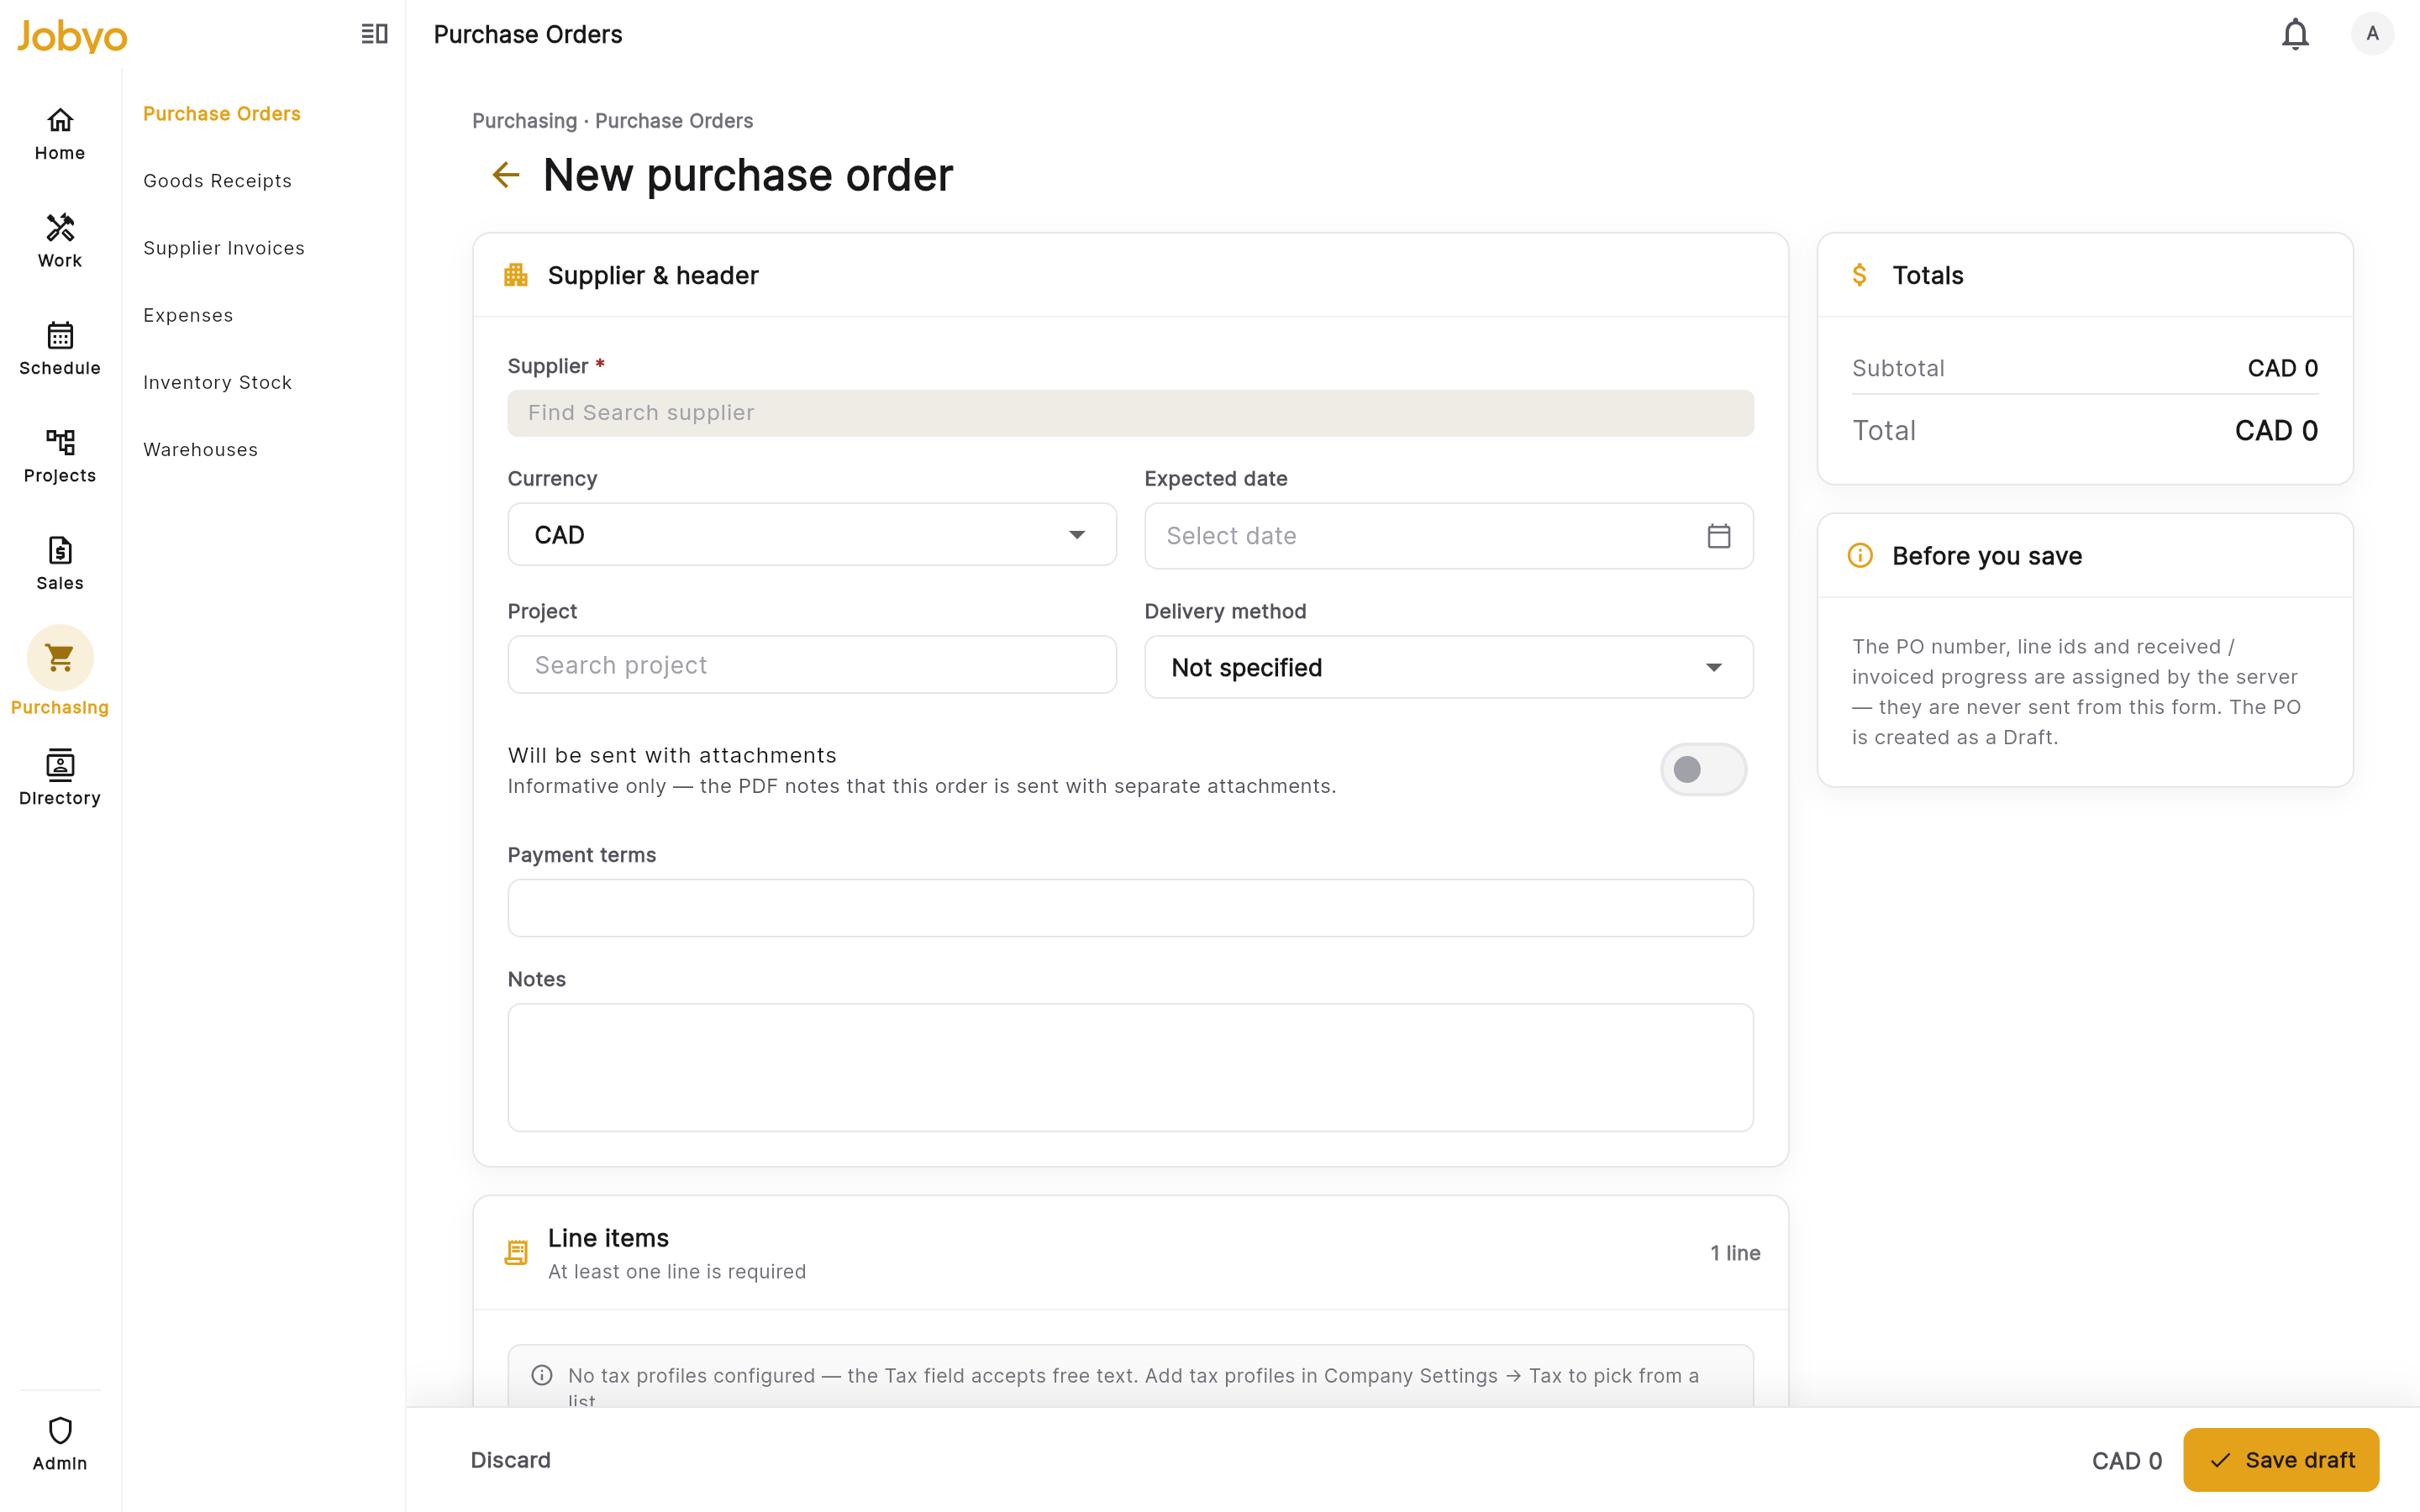
Task: Collapse the sidebar panel icon
Action: 374,34
